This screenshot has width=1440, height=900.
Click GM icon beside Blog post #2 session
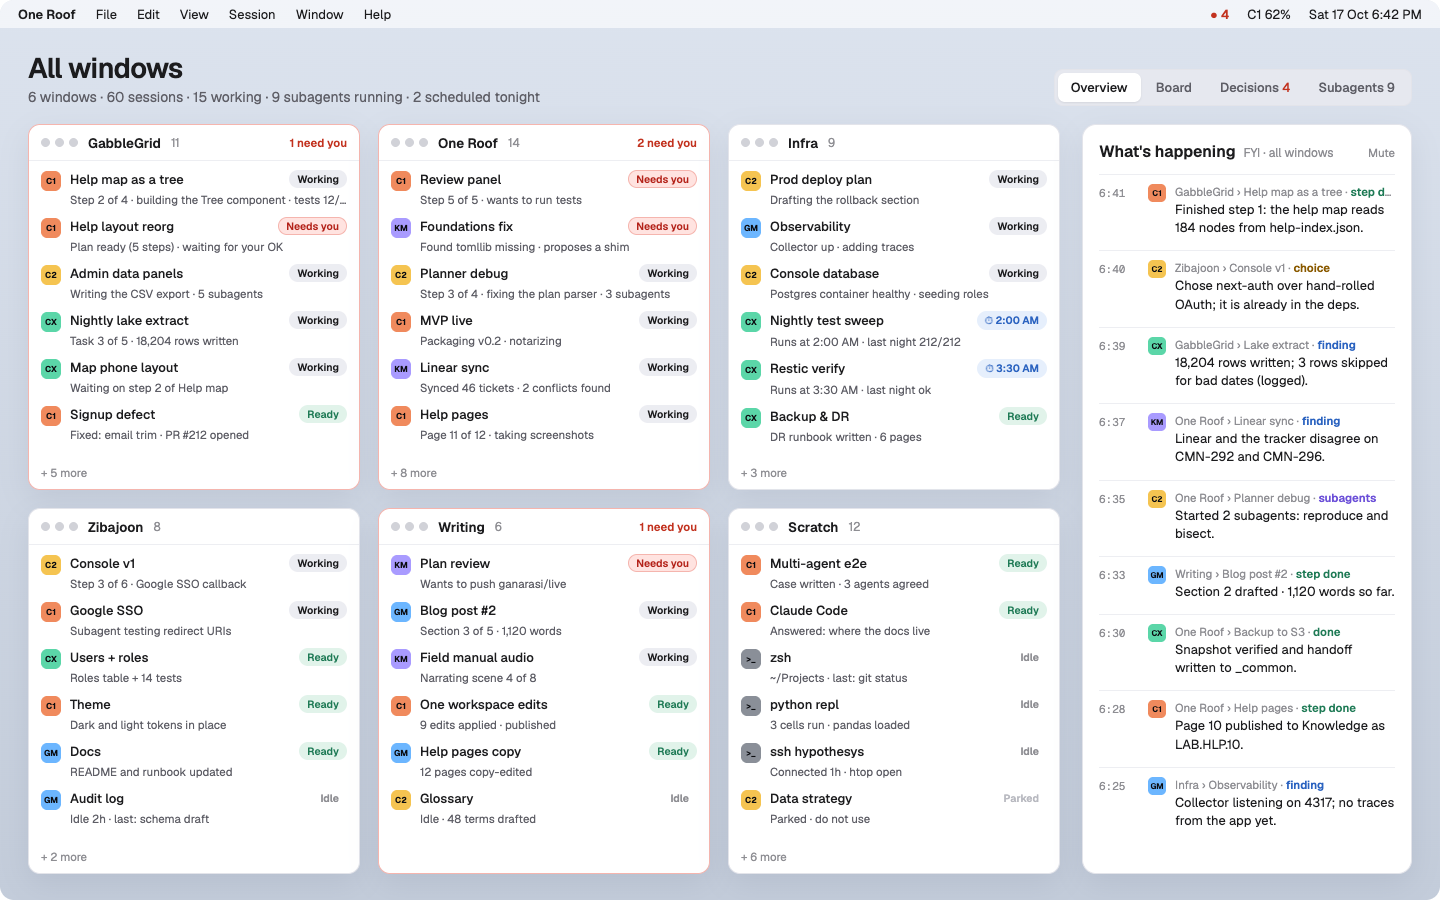[x=401, y=612]
